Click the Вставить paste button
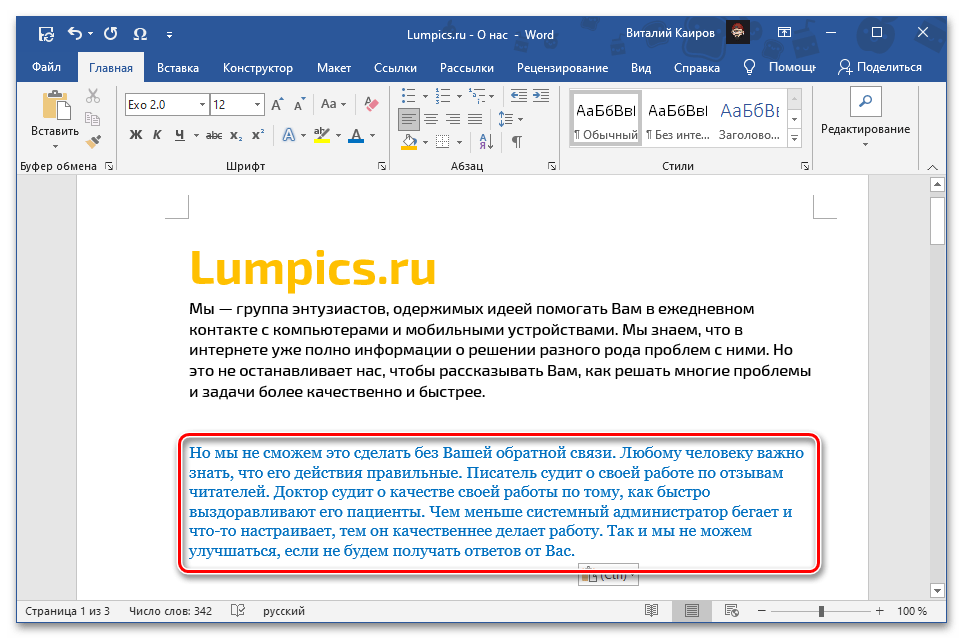This screenshot has width=963, height=639. click(54, 118)
